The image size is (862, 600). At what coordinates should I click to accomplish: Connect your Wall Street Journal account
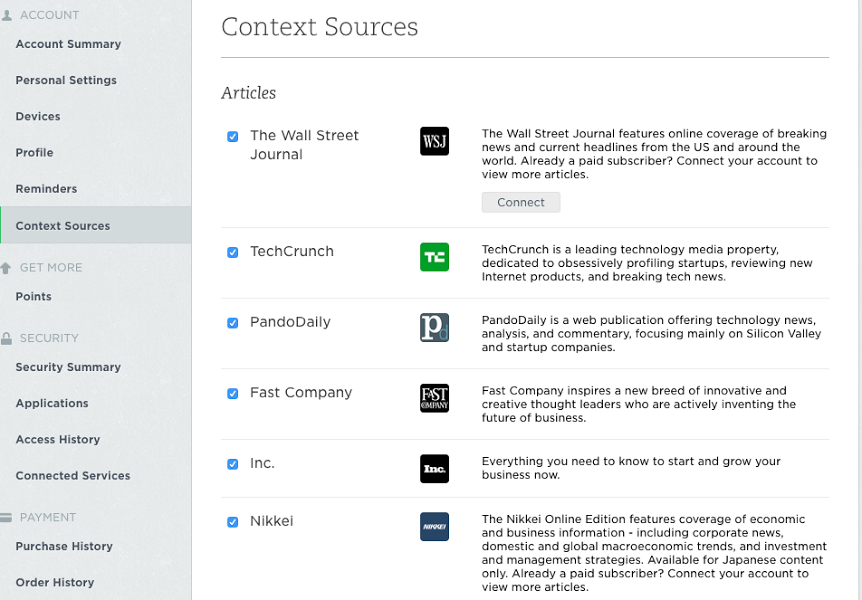point(521,202)
